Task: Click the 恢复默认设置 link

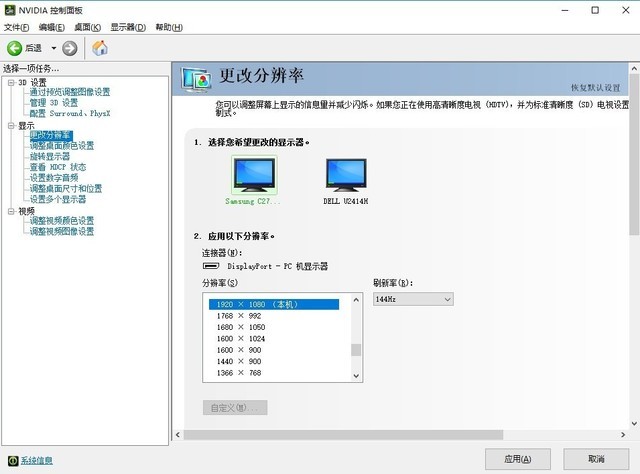Action: [x=596, y=88]
